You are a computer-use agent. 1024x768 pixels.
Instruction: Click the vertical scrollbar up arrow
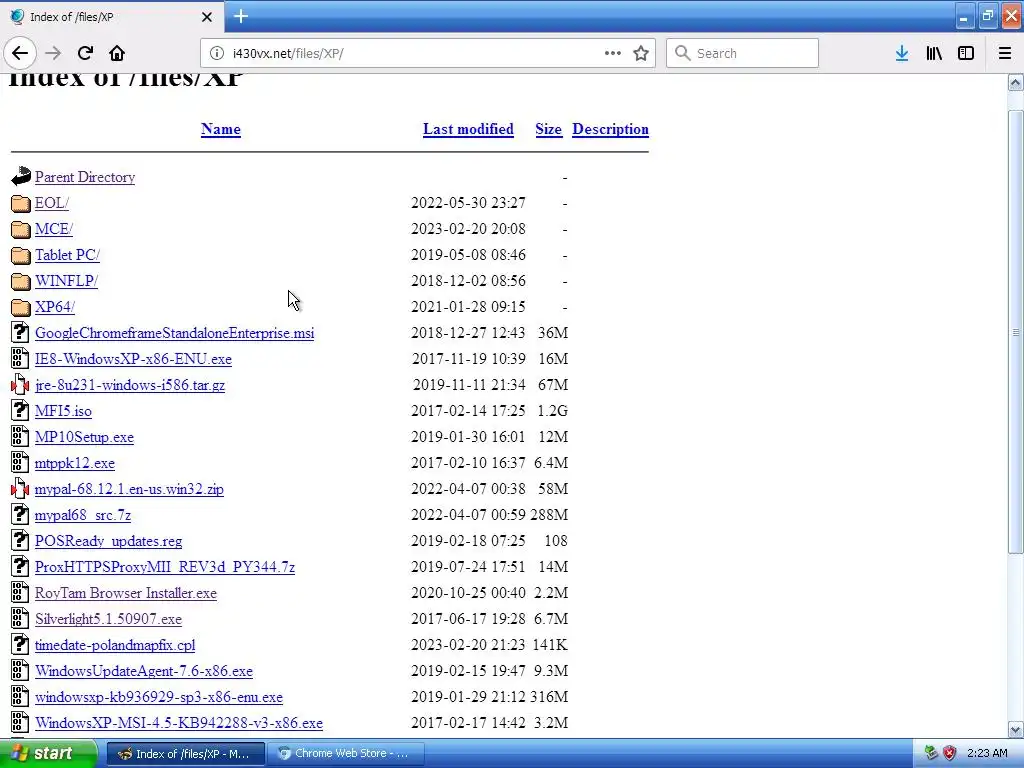(x=1015, y=82)
